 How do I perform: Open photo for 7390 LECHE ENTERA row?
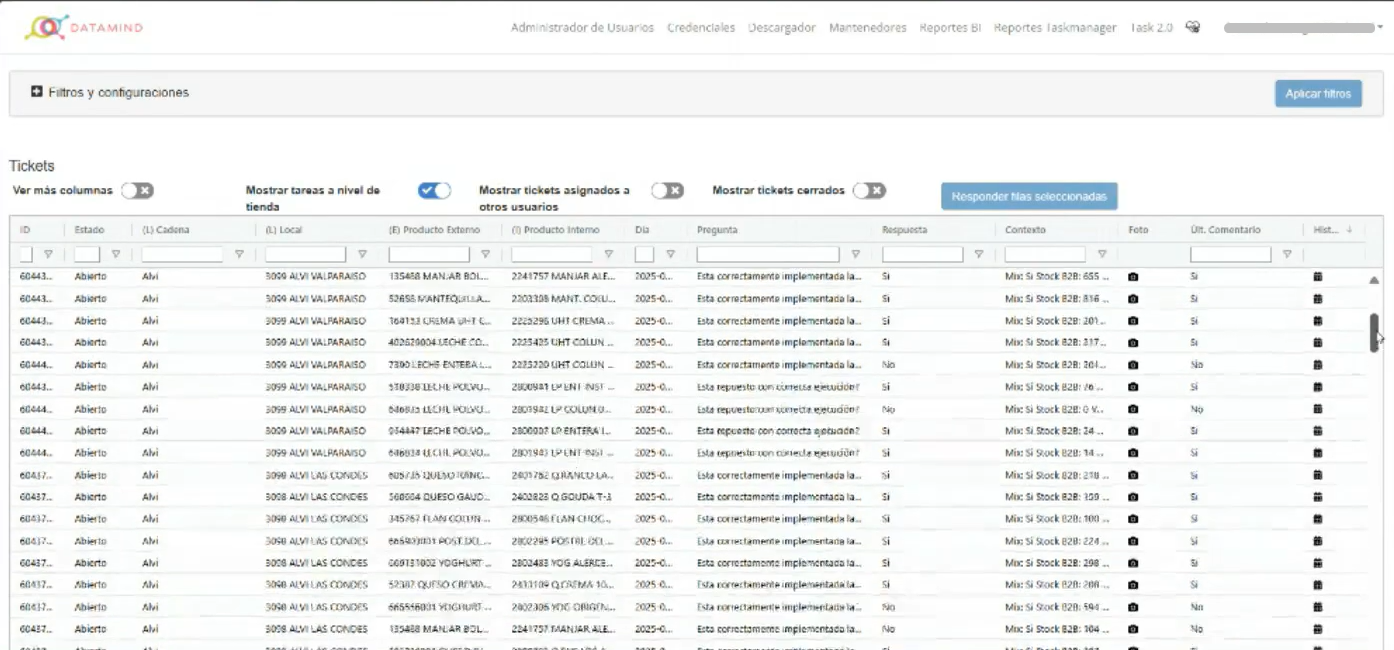1133,364
